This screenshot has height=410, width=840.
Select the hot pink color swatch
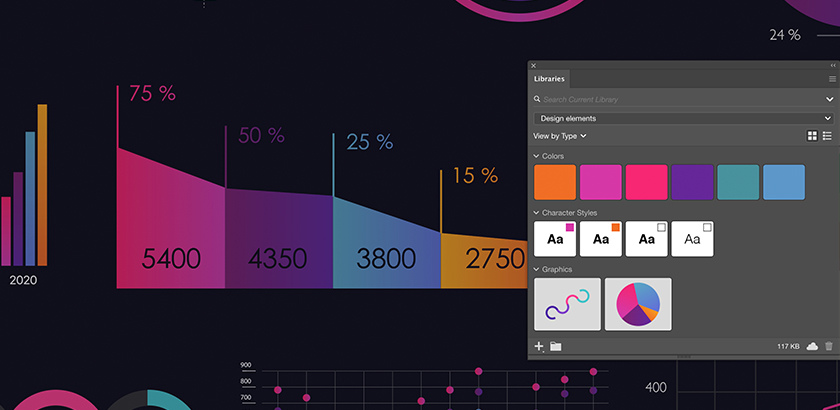click(x=647, y=182)
